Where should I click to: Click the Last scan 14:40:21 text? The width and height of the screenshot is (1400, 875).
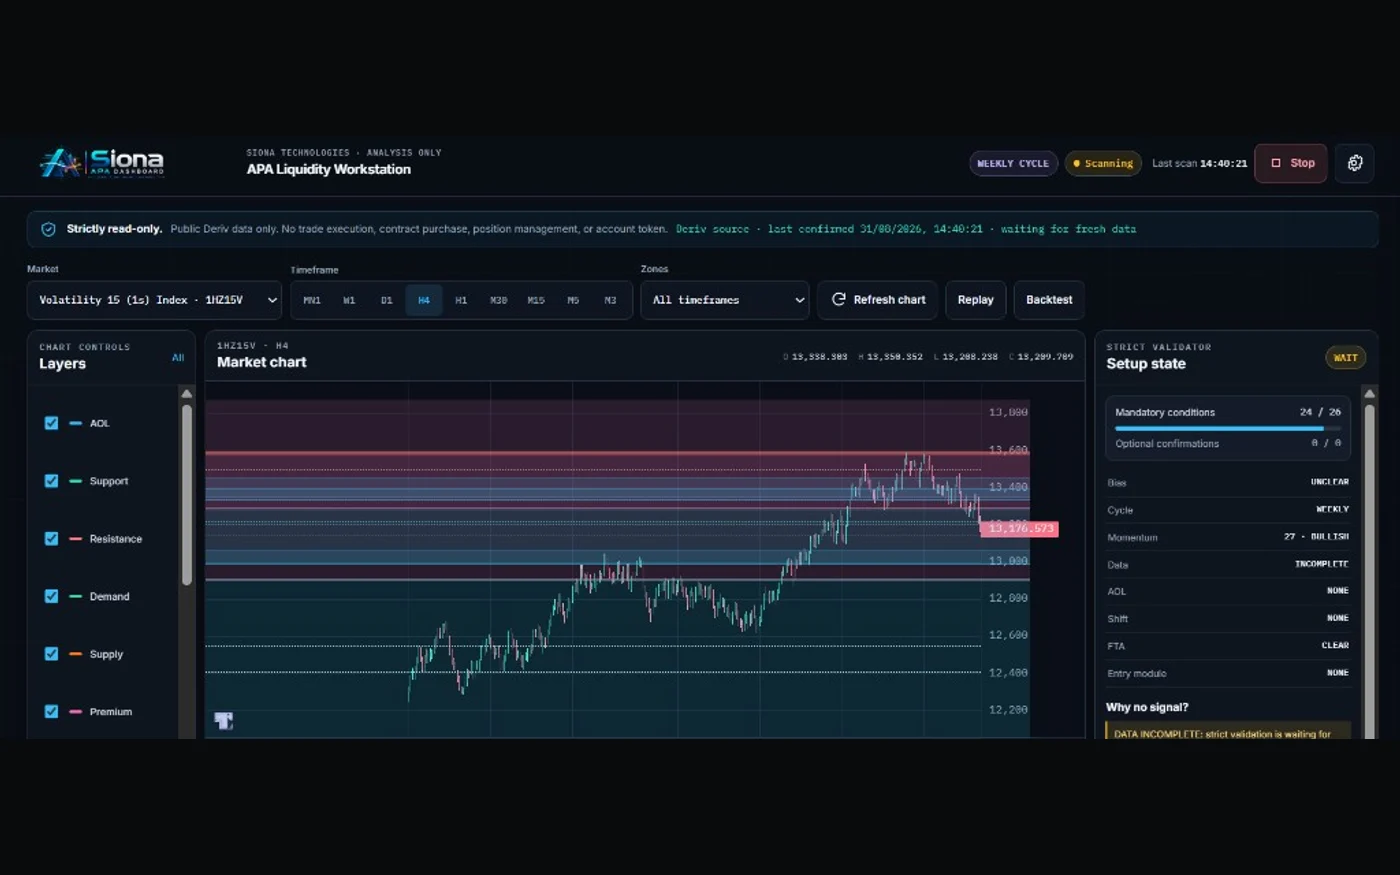tap(1199, 163)
